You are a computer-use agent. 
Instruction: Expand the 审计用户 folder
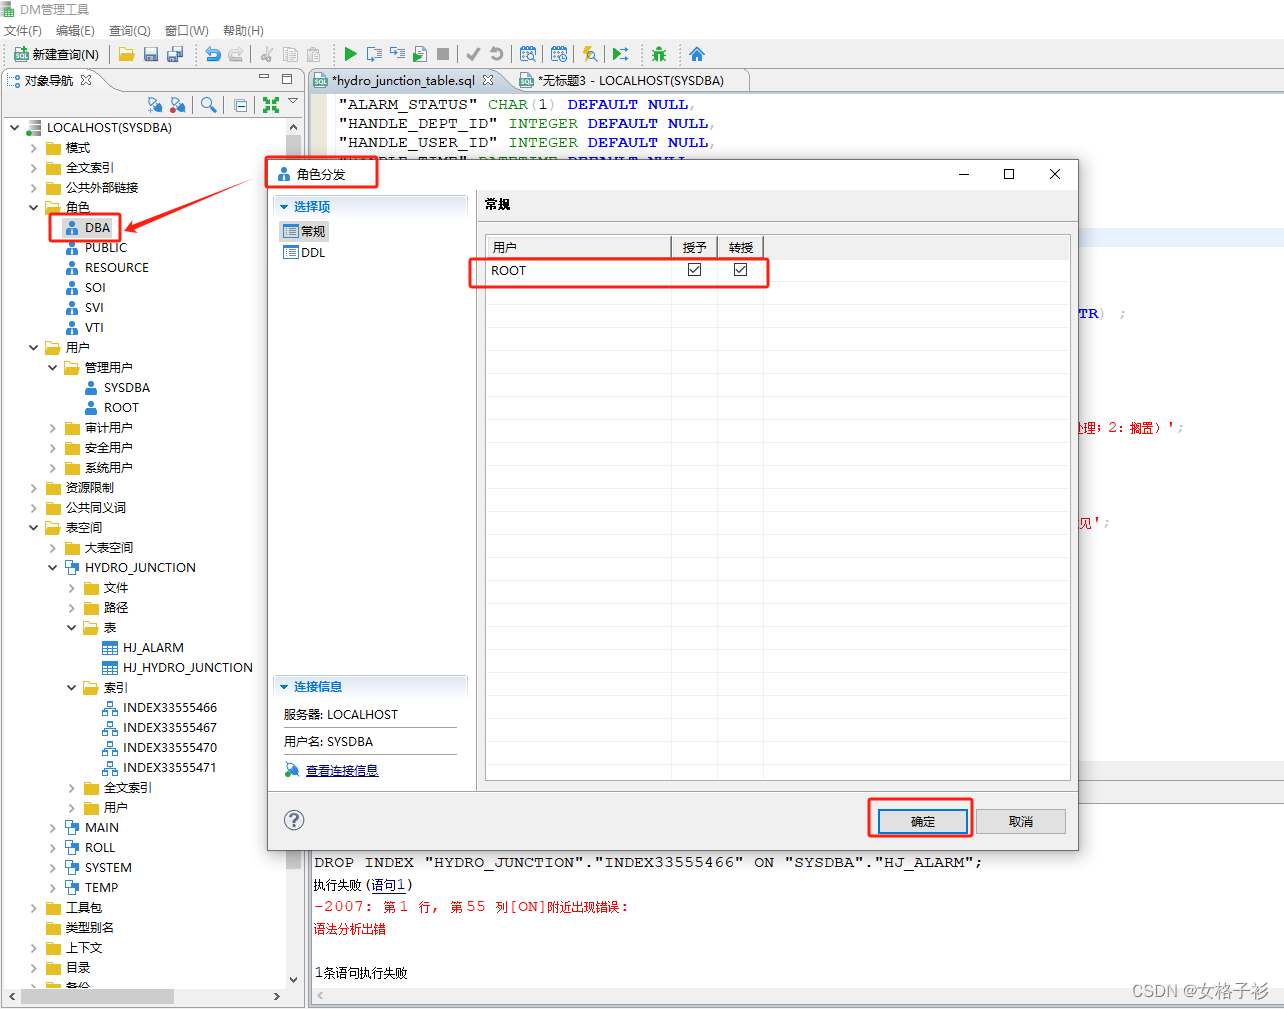point(52,428)
